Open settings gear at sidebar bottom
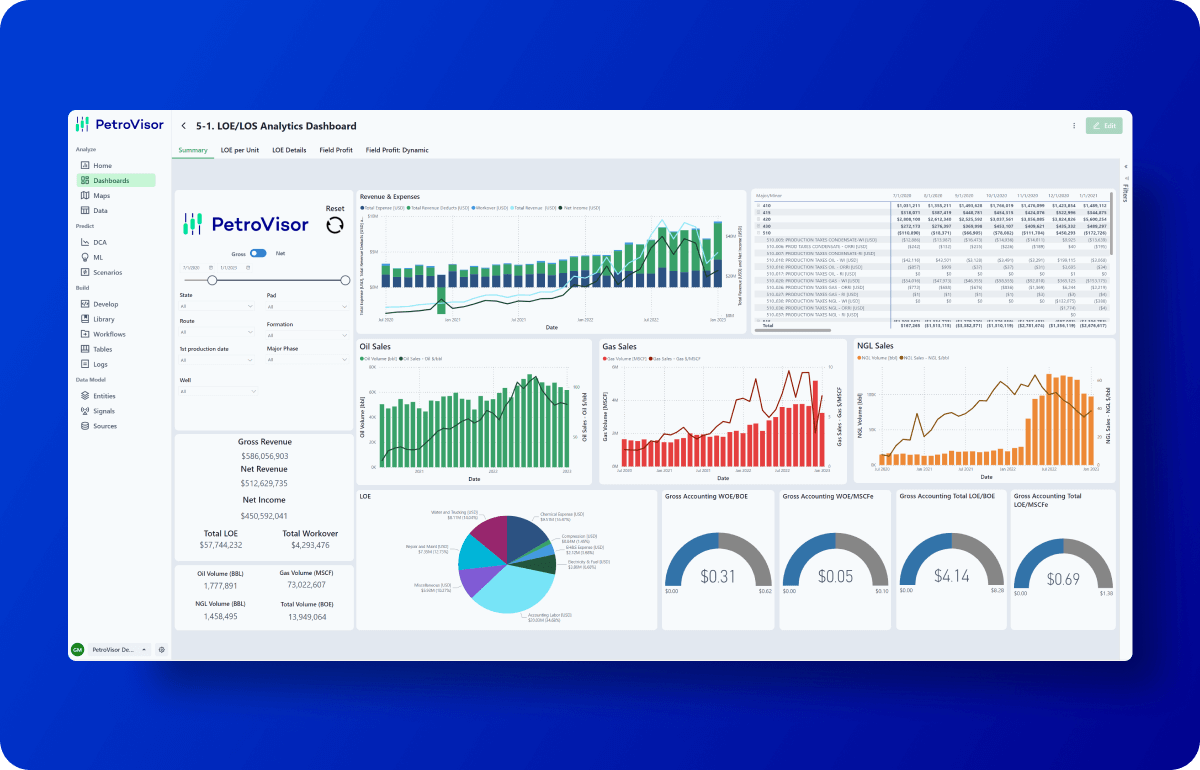Screen dimensions: 1200x770 coord(161,649)
